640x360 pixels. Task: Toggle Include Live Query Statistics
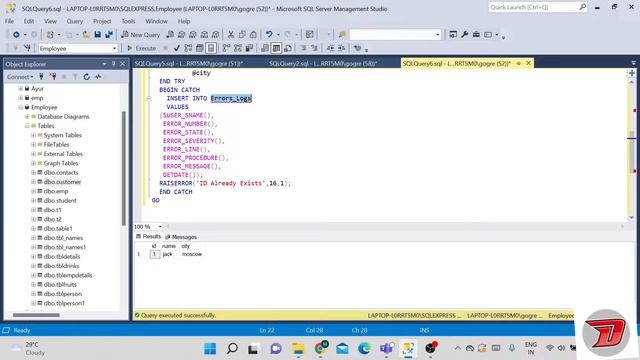tap(238, 48)
